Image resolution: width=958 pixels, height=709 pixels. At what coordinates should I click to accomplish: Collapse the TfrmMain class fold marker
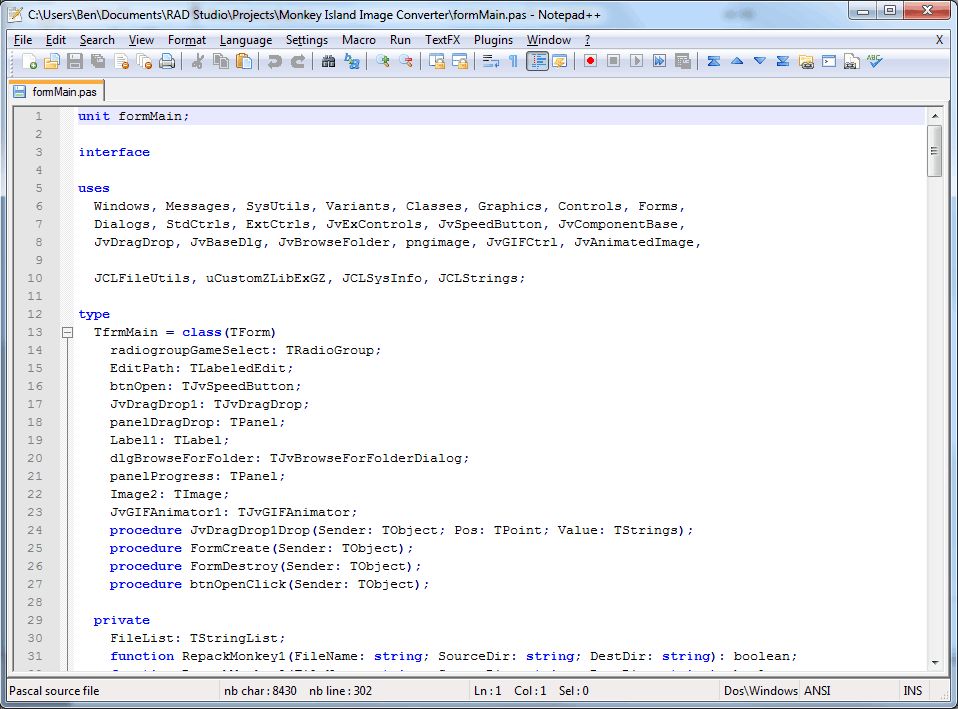coord(67,332)
